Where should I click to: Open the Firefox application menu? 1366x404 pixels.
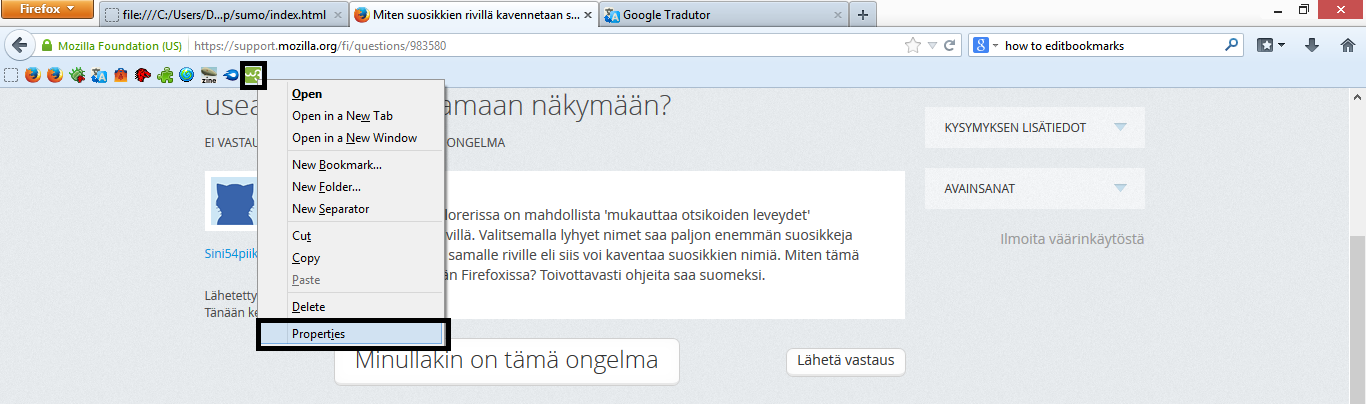(49, 11)
